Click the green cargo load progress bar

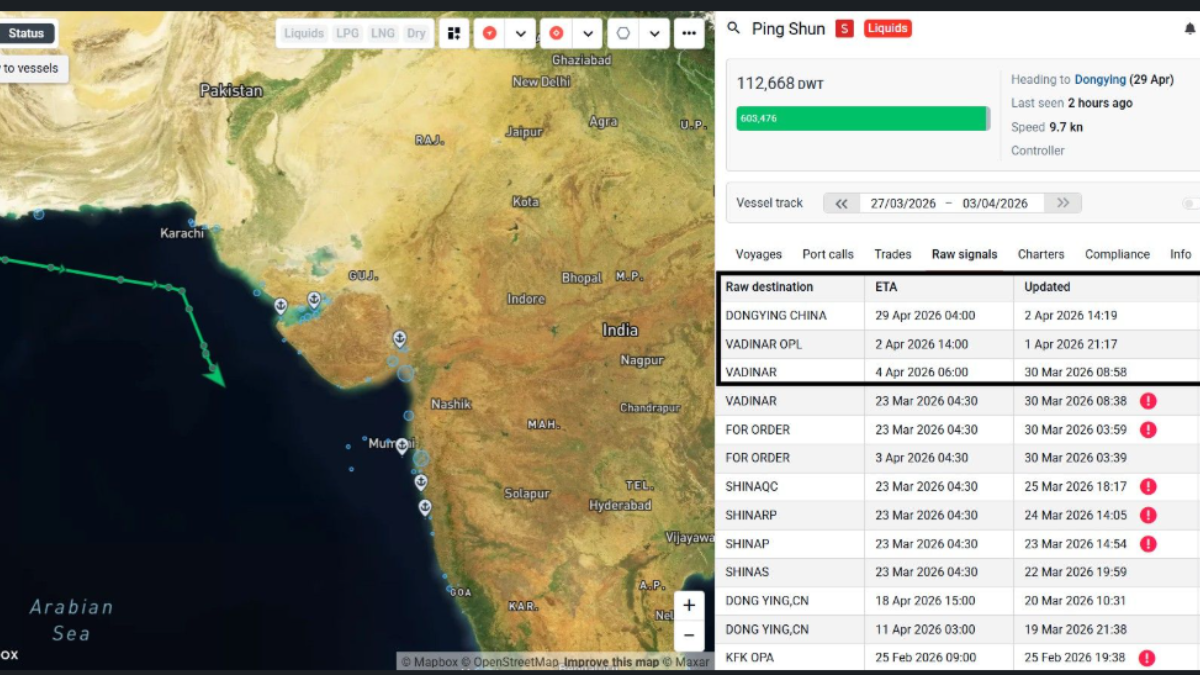(862, 118)
